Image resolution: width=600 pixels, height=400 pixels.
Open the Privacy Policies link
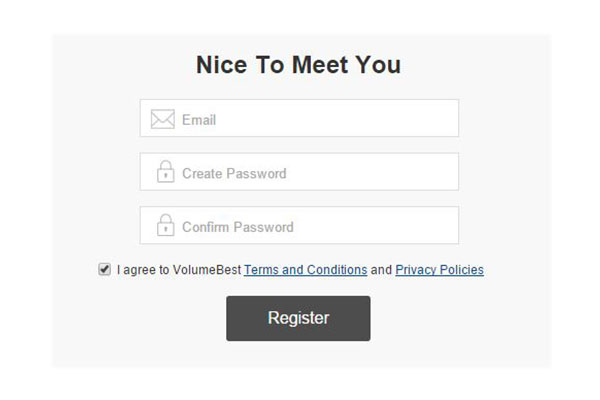click(x=439, y=270)
